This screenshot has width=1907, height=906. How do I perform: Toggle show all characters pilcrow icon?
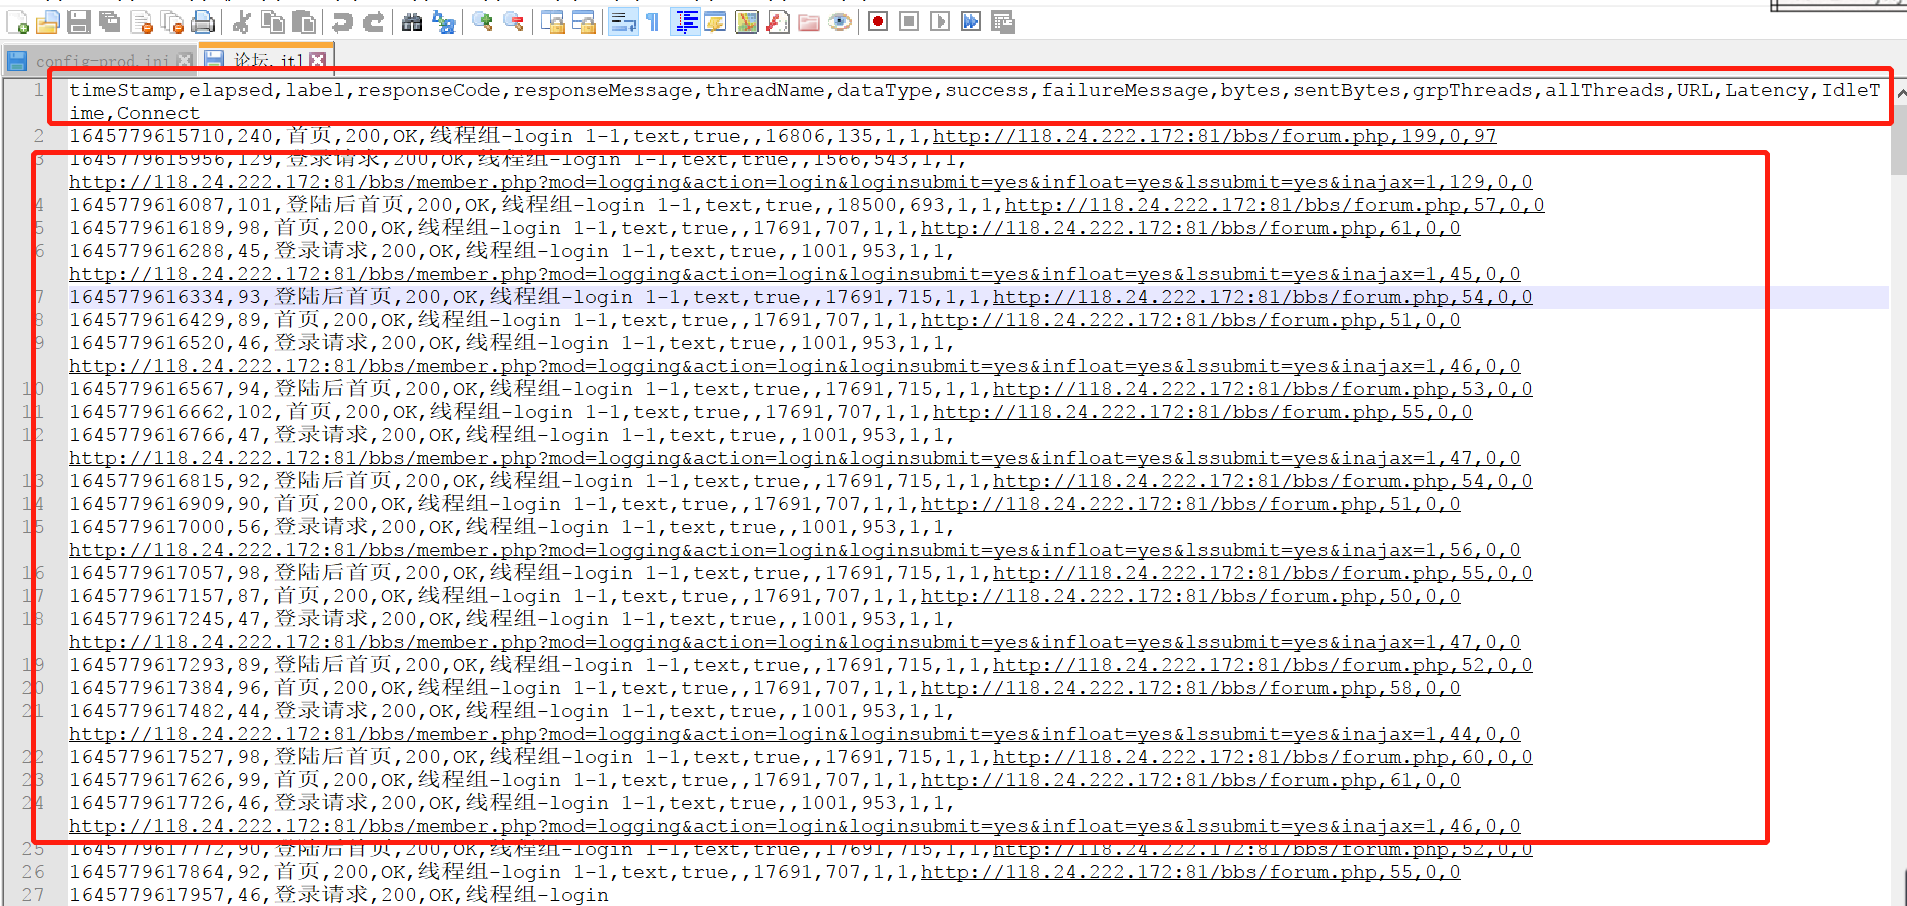click(x=653, y=22)
